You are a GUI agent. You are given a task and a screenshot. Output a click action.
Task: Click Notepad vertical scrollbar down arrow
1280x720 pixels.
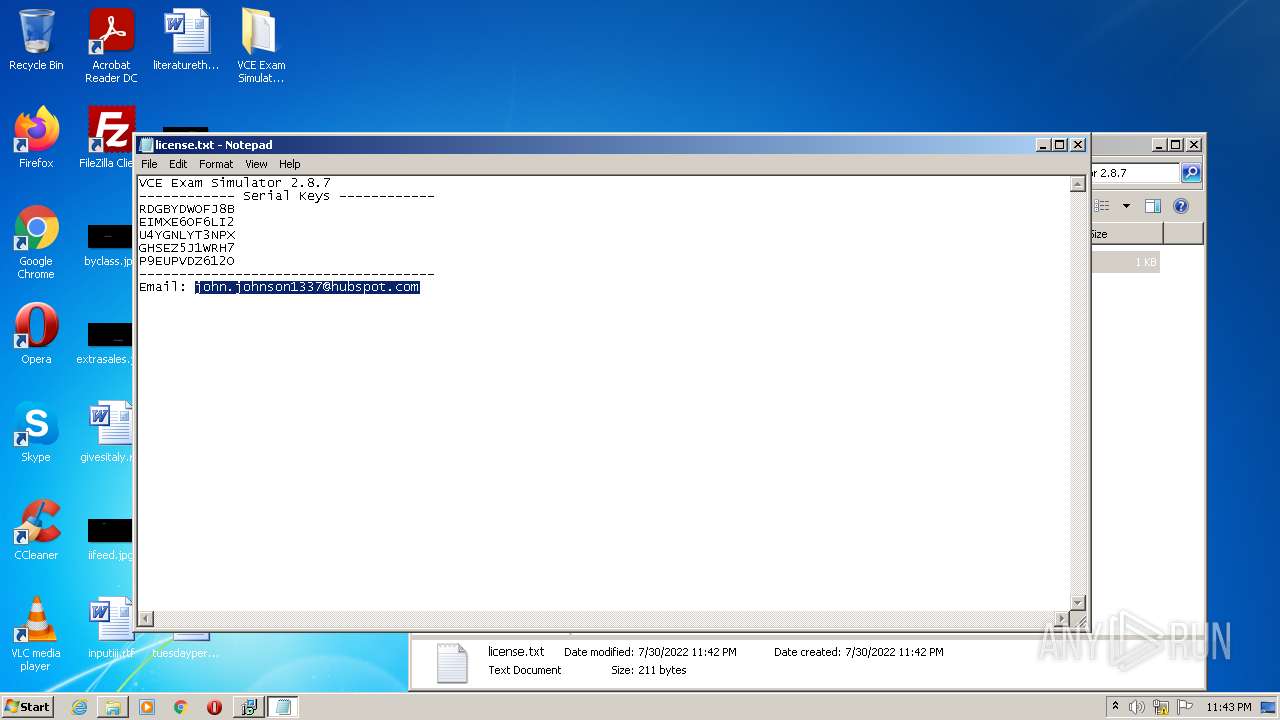pos(1078,603)
